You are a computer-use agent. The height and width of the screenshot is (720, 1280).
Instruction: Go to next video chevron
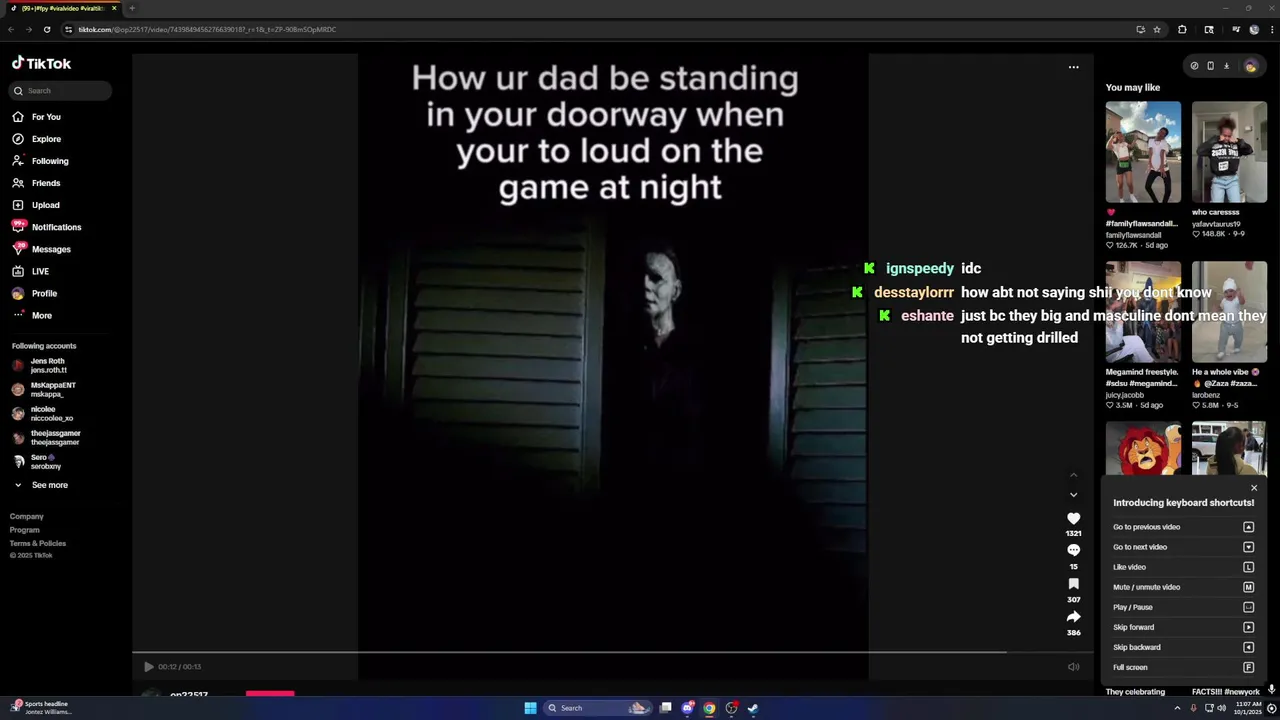(x=1073, y=495)
